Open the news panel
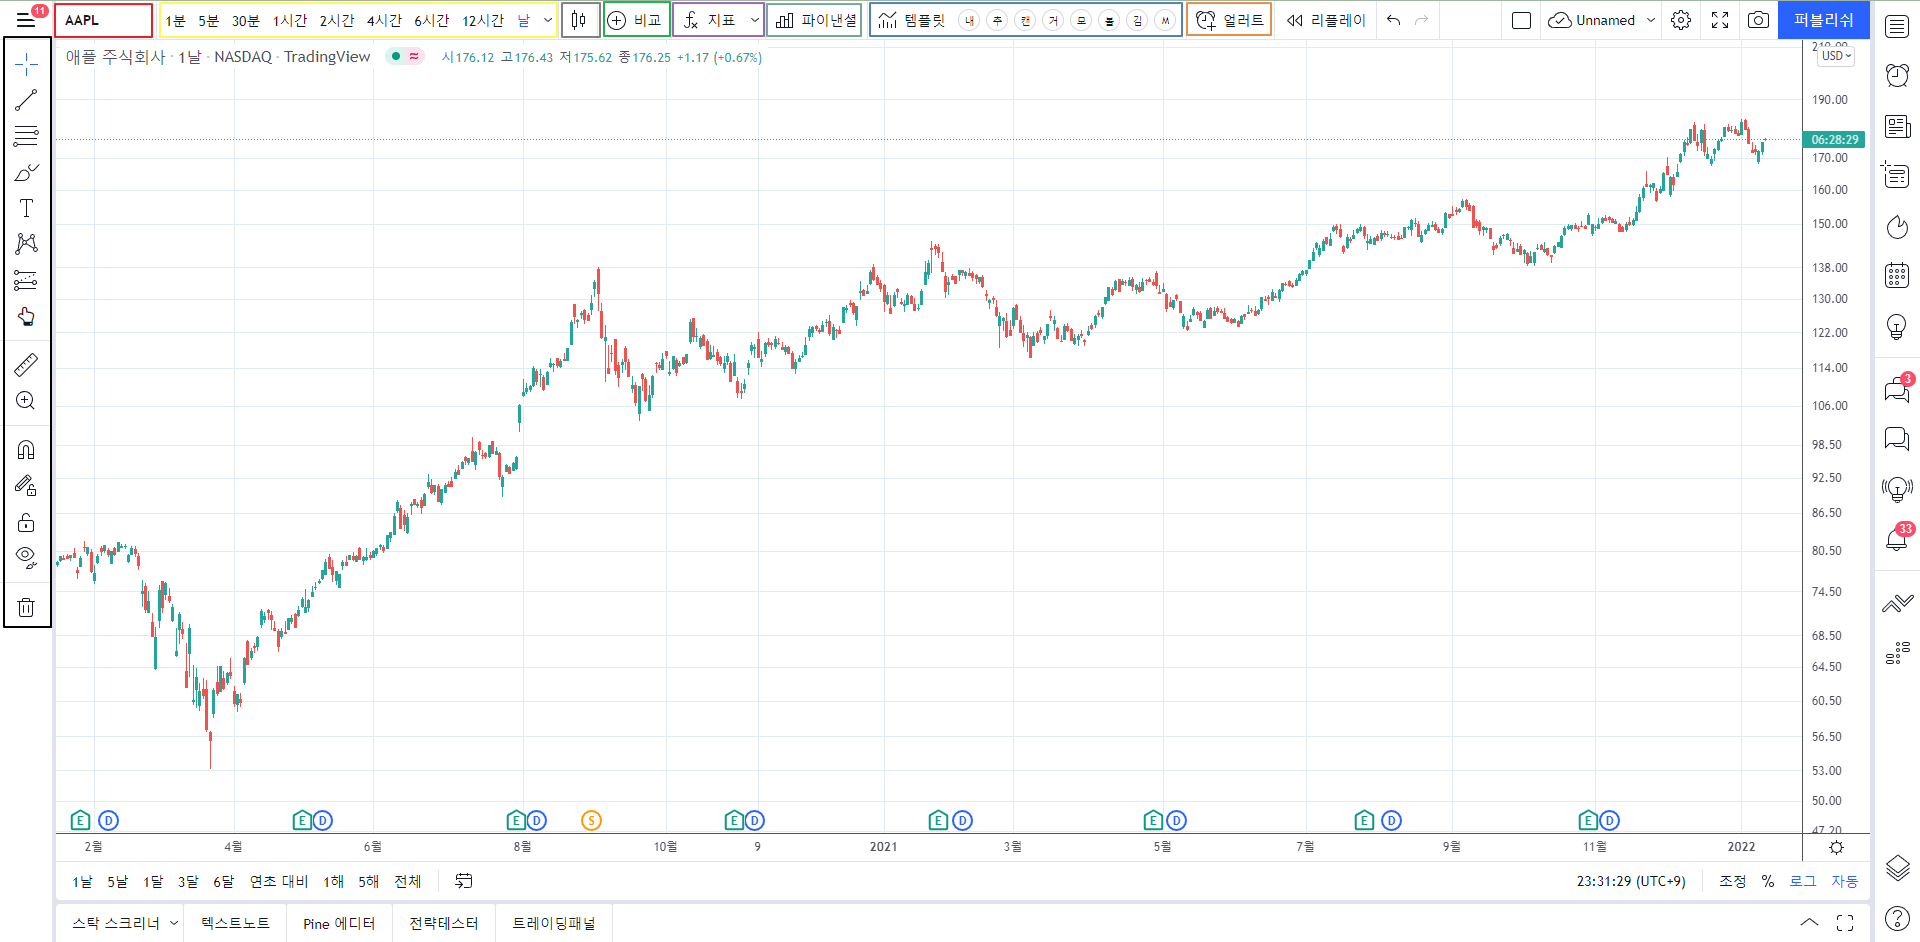 pos(1897,126)
